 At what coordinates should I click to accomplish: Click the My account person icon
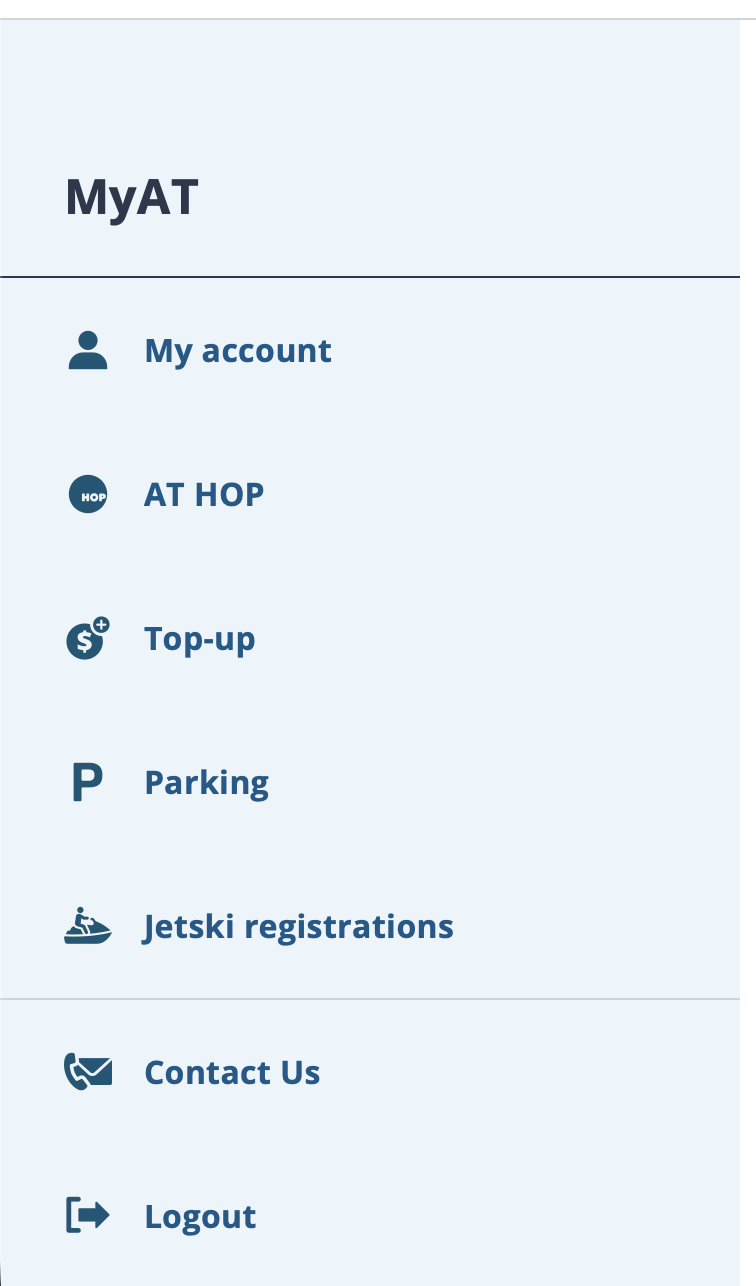tap(88, 351)
